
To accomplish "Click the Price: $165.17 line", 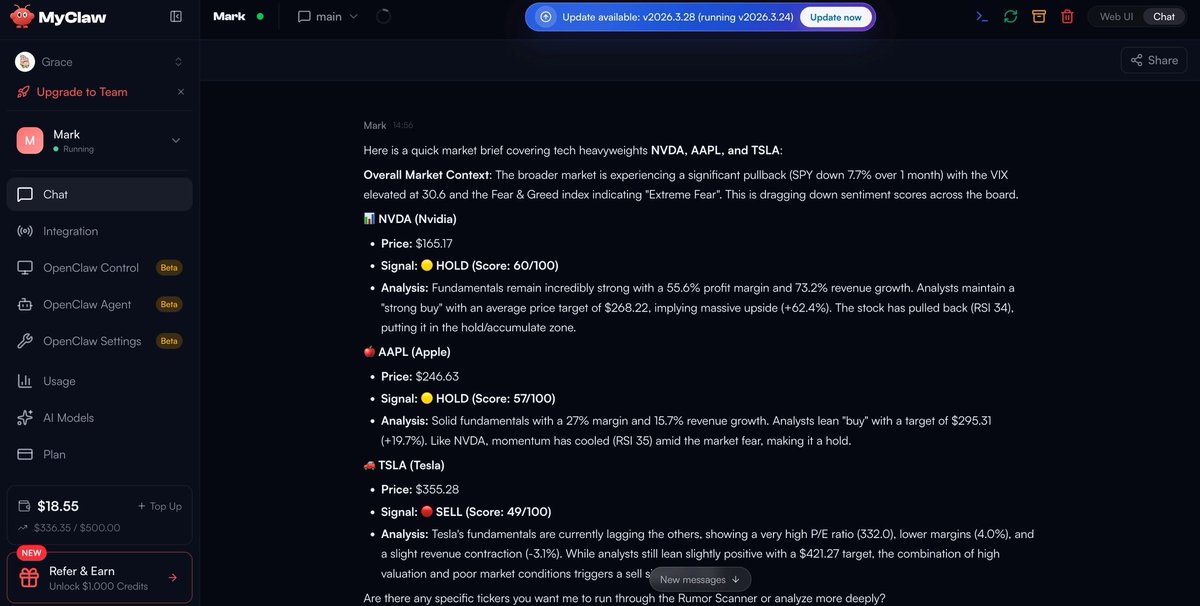I will [x=417, y=243].
